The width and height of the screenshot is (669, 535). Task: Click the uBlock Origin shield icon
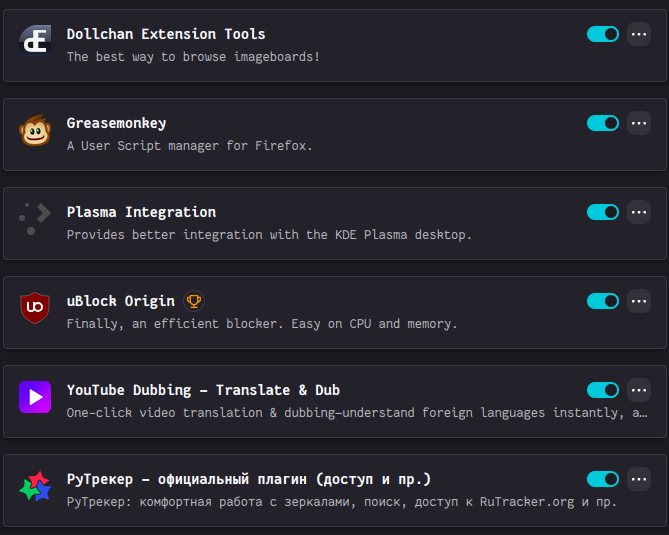pos(35,309)
